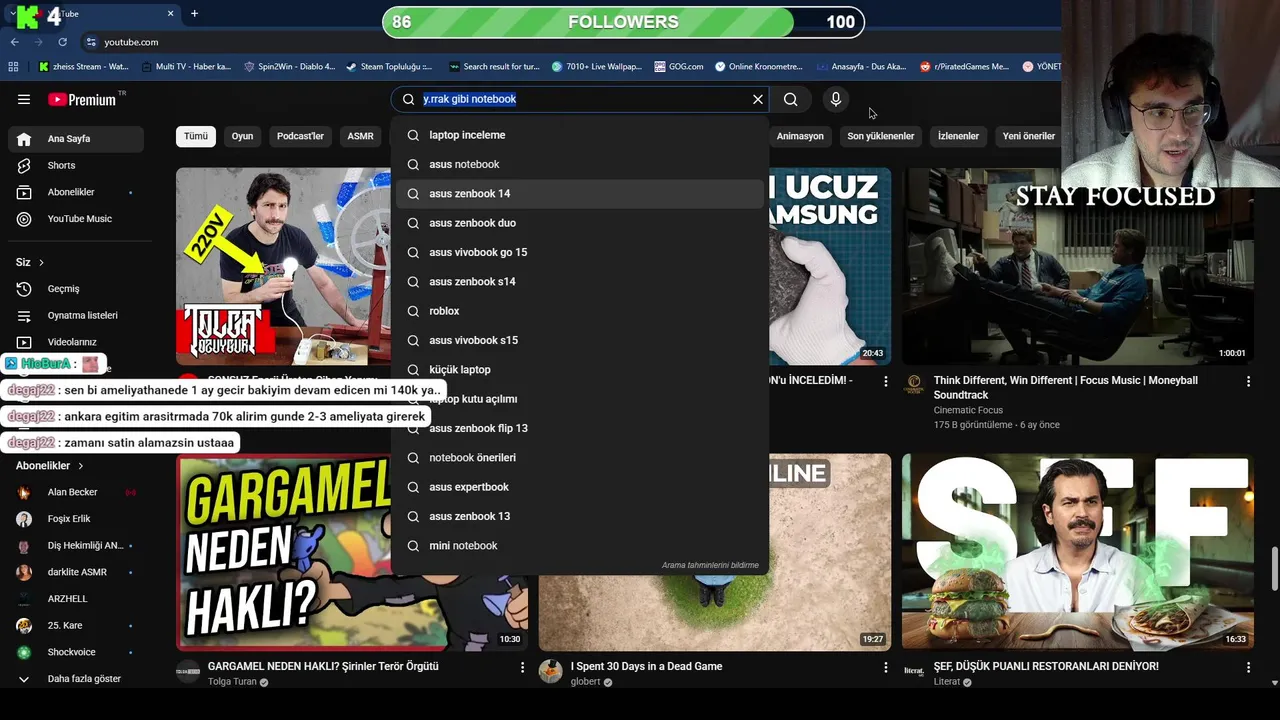Screen dimensions: 1280x720
Task: Open the Shockvoice channel subscription
Action: [76, 652]
